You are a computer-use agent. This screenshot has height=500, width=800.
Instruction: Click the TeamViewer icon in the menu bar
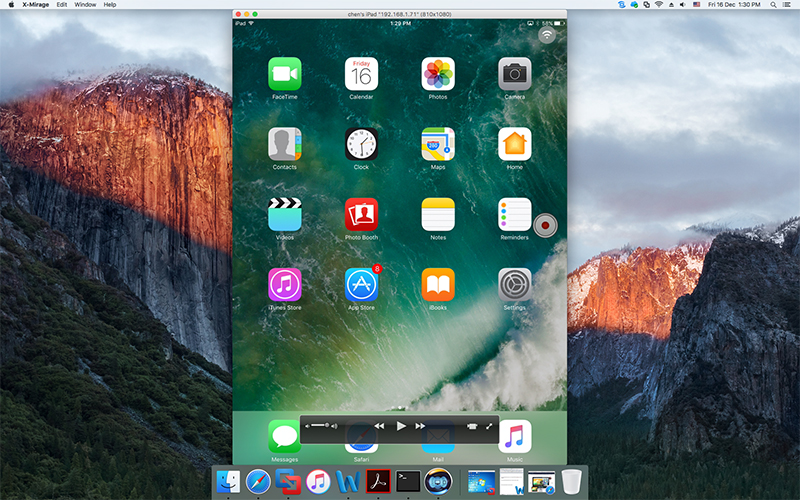[621, 5]
